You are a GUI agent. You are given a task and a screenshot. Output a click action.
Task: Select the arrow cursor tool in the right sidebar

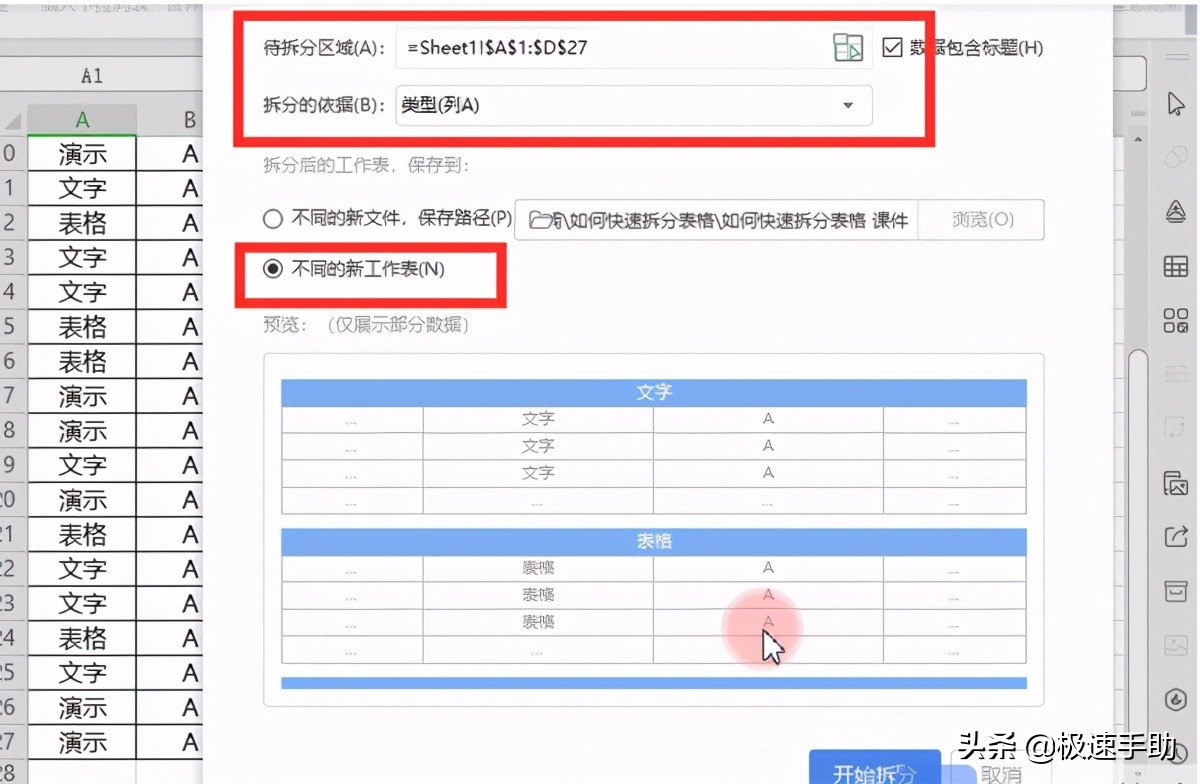1176,104
